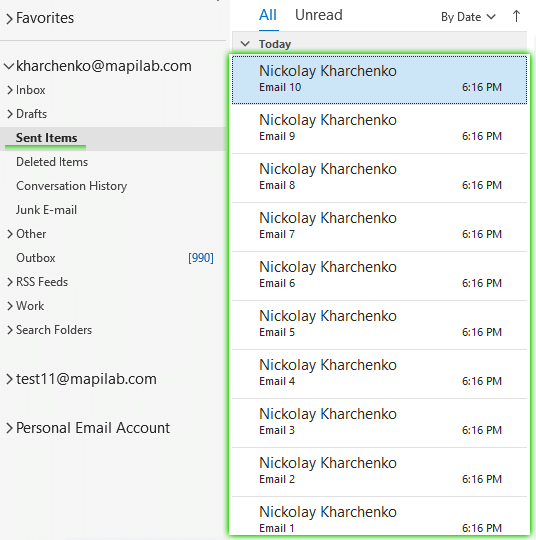This screenshot has width=536, height=540.
Task: Open the Outbox folder
Action: [36, 258]
